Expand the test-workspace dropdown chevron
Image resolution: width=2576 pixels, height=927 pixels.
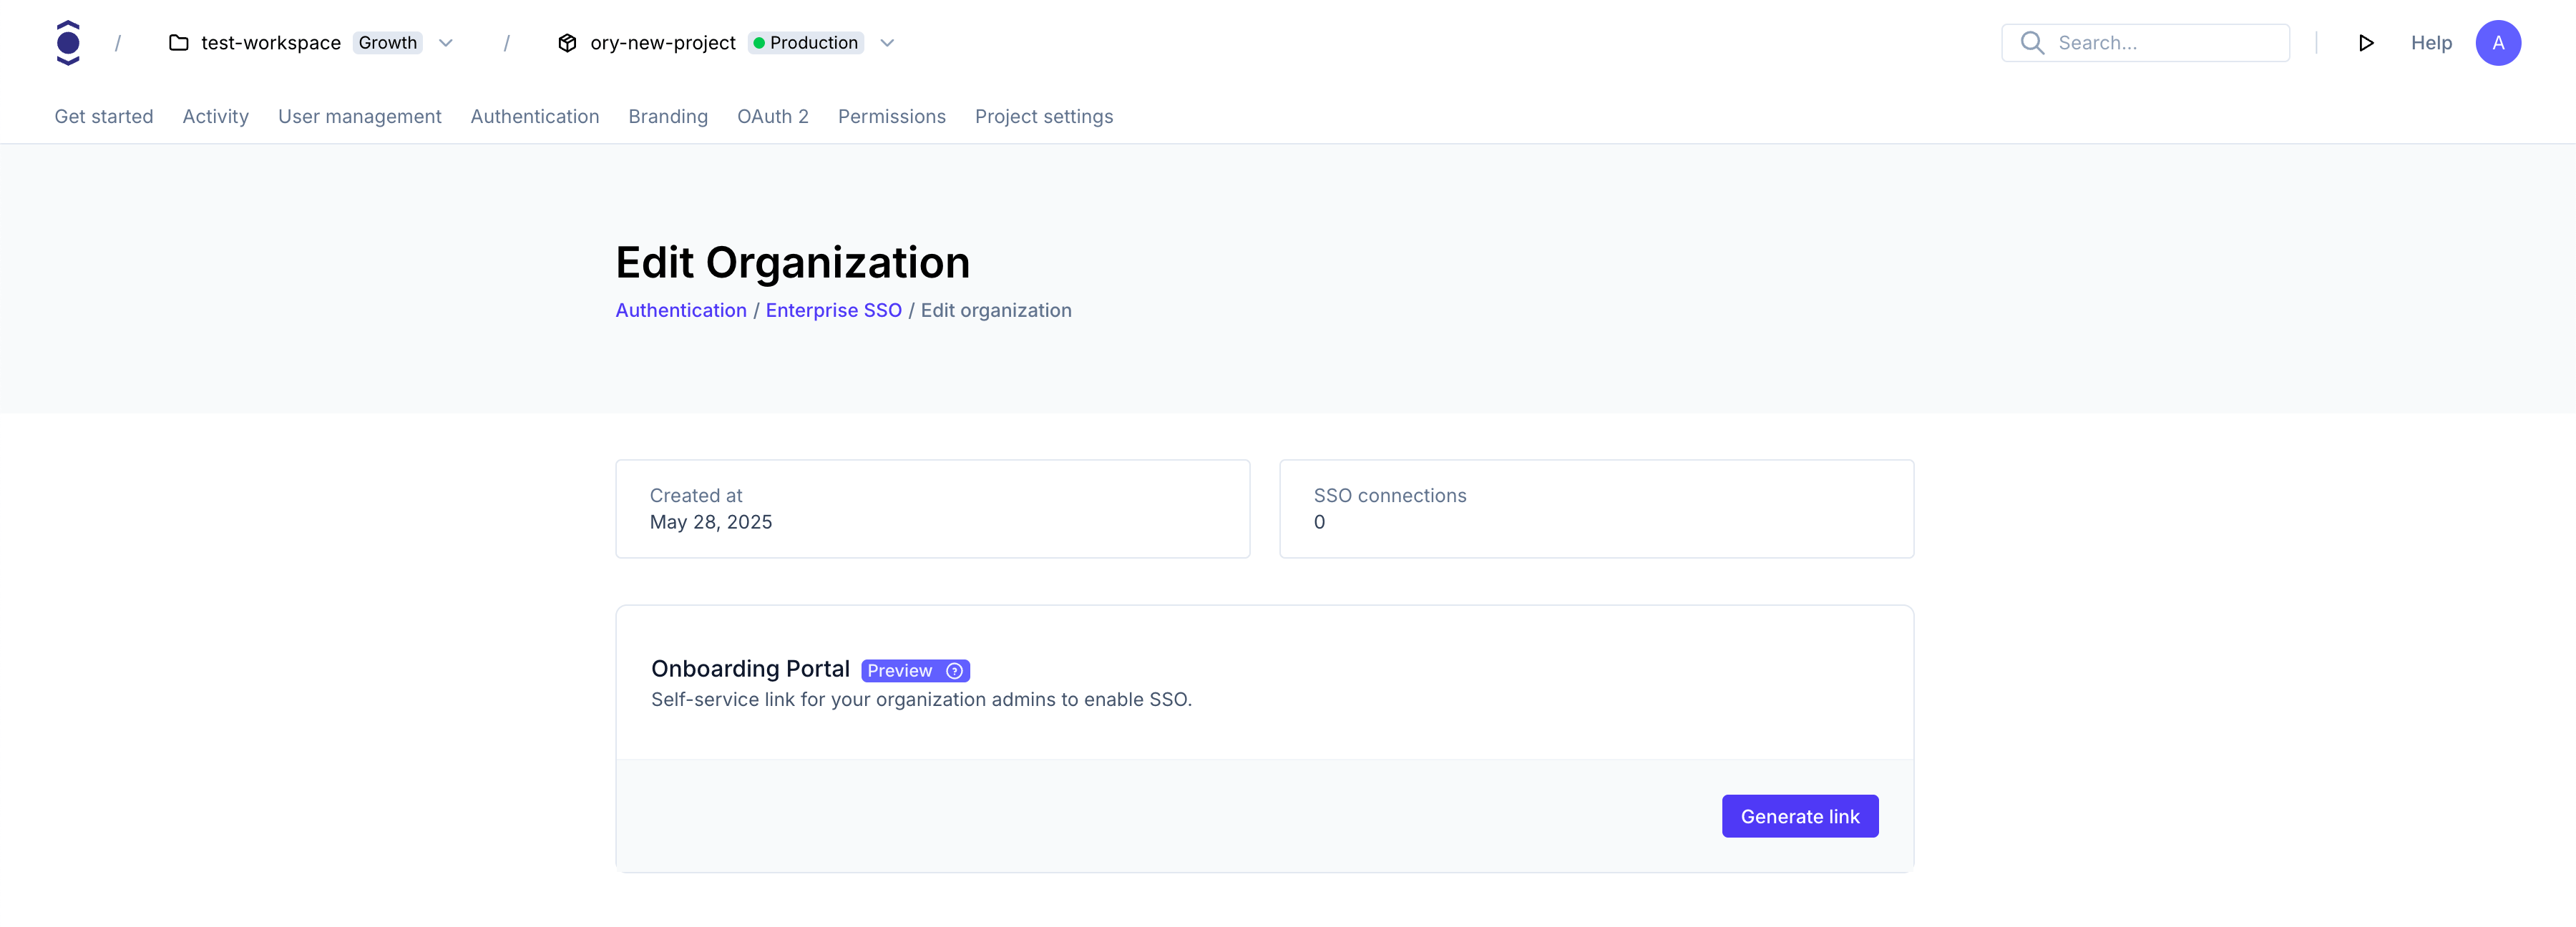pos(446,43)
